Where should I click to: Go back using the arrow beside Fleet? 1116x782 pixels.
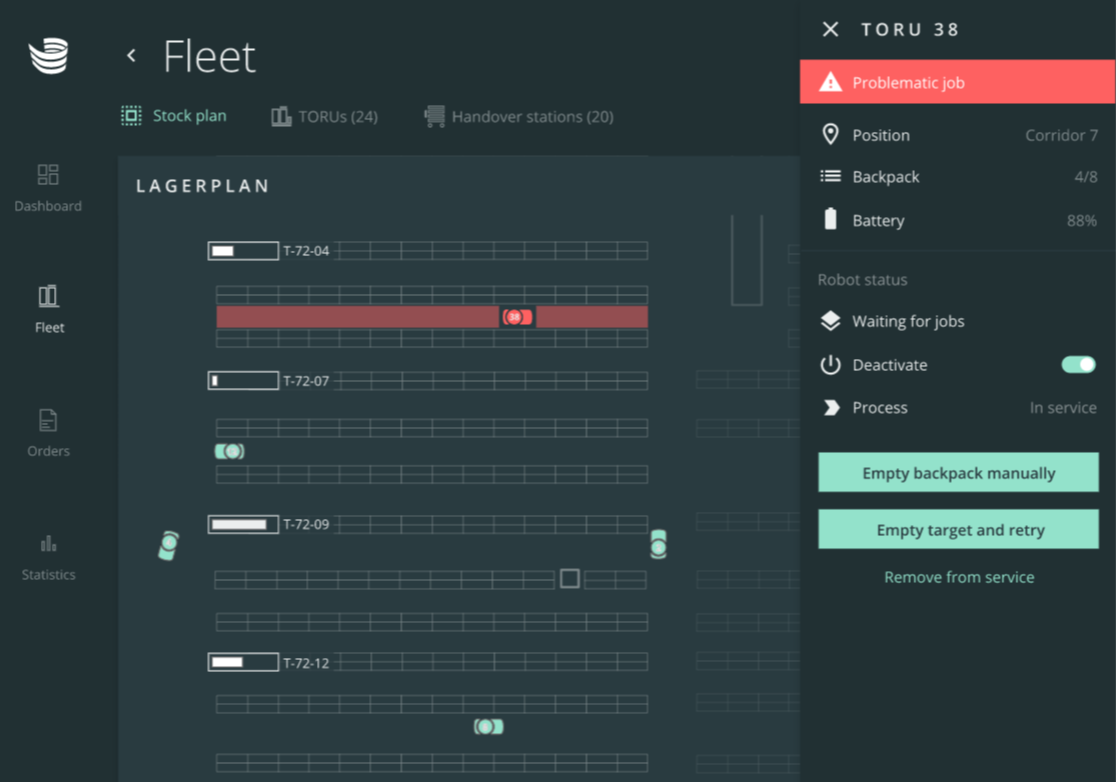click(x=131, y=56)
